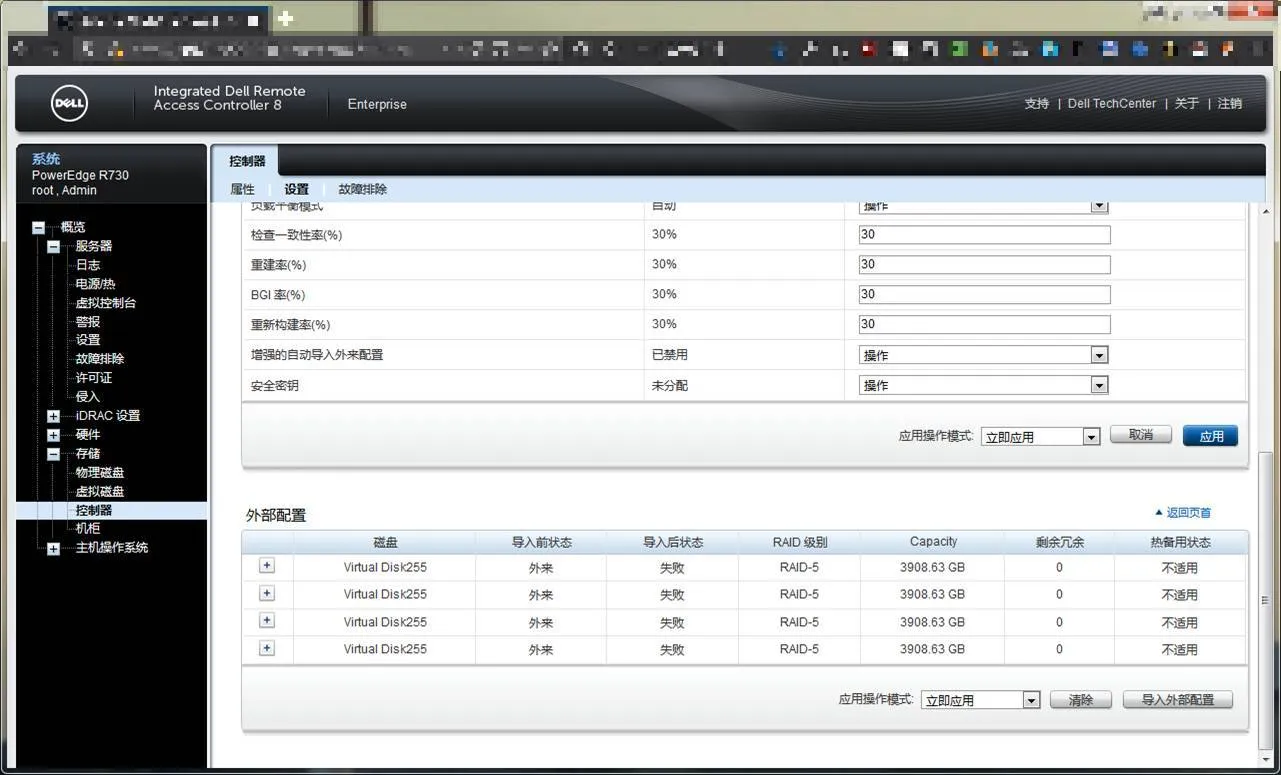Viewport: 1281px width, 775px height.
Task: Click the Dell logo icon
Action: 69,103
